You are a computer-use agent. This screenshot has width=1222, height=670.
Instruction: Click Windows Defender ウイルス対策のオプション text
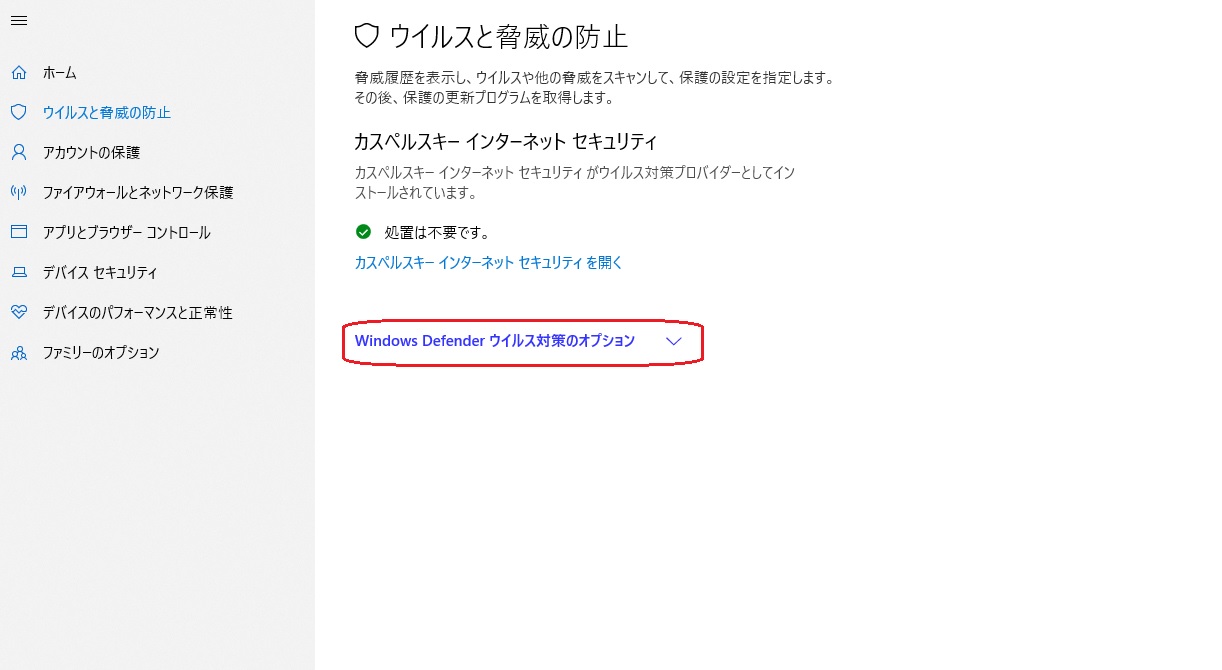pos(495,340)
